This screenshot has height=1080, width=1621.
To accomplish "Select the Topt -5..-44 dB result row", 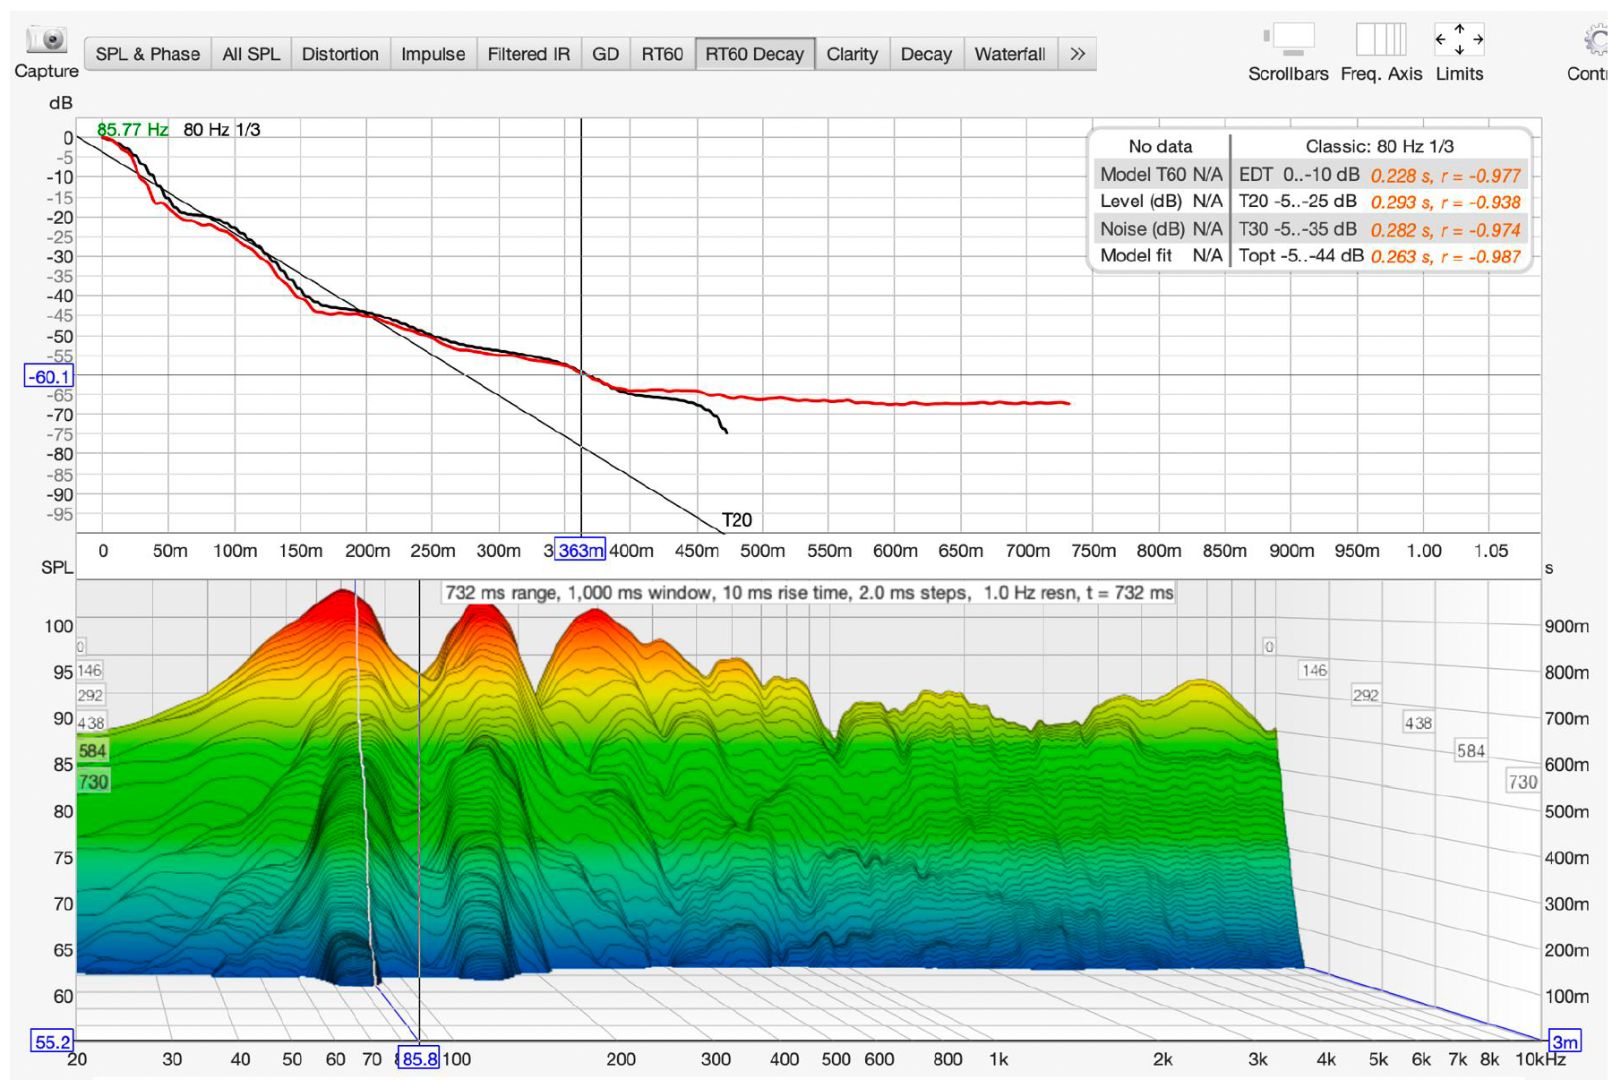I will click(1379, 256).
